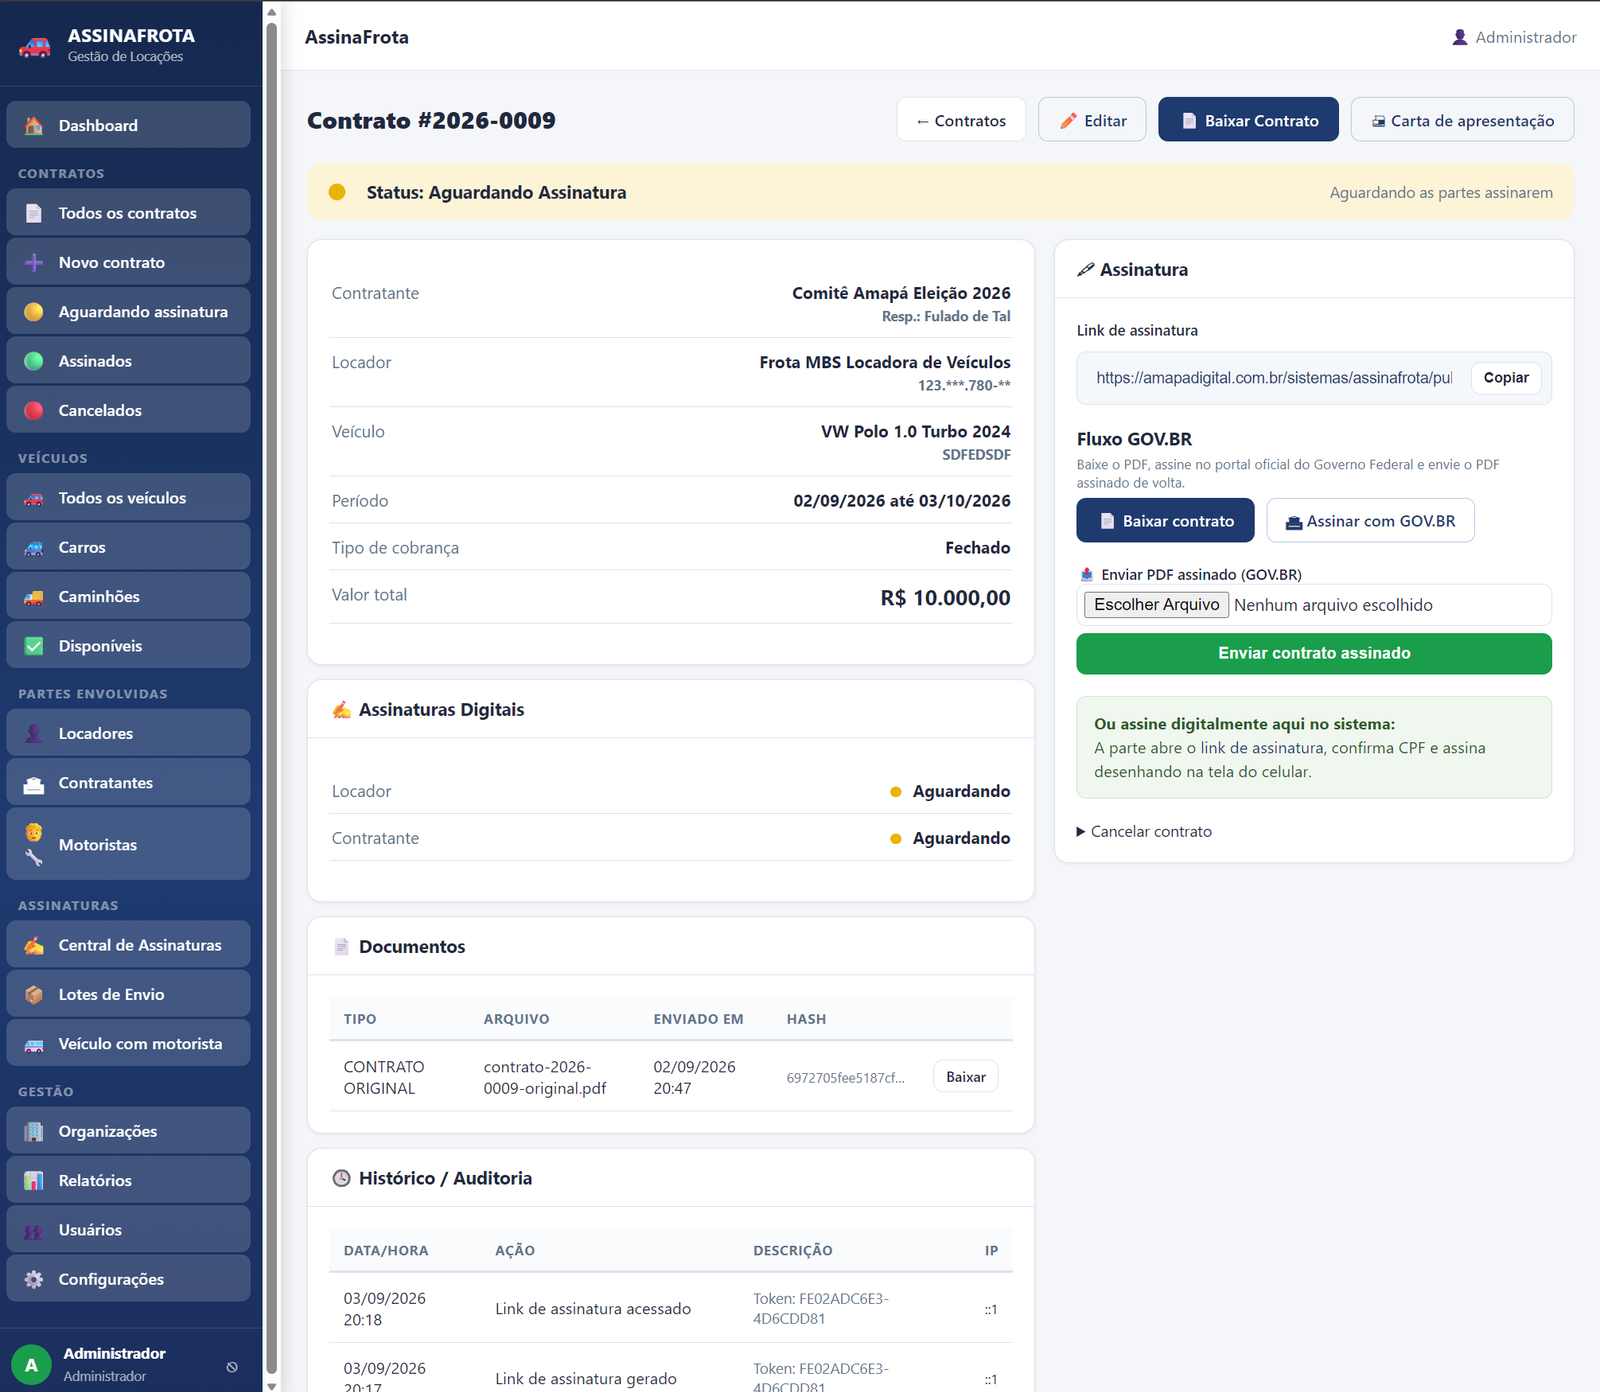Viewport: 1600px width, 1392px height.
Task: Click the red car AssinaFrota logo icon
Action: click(35, 46)
